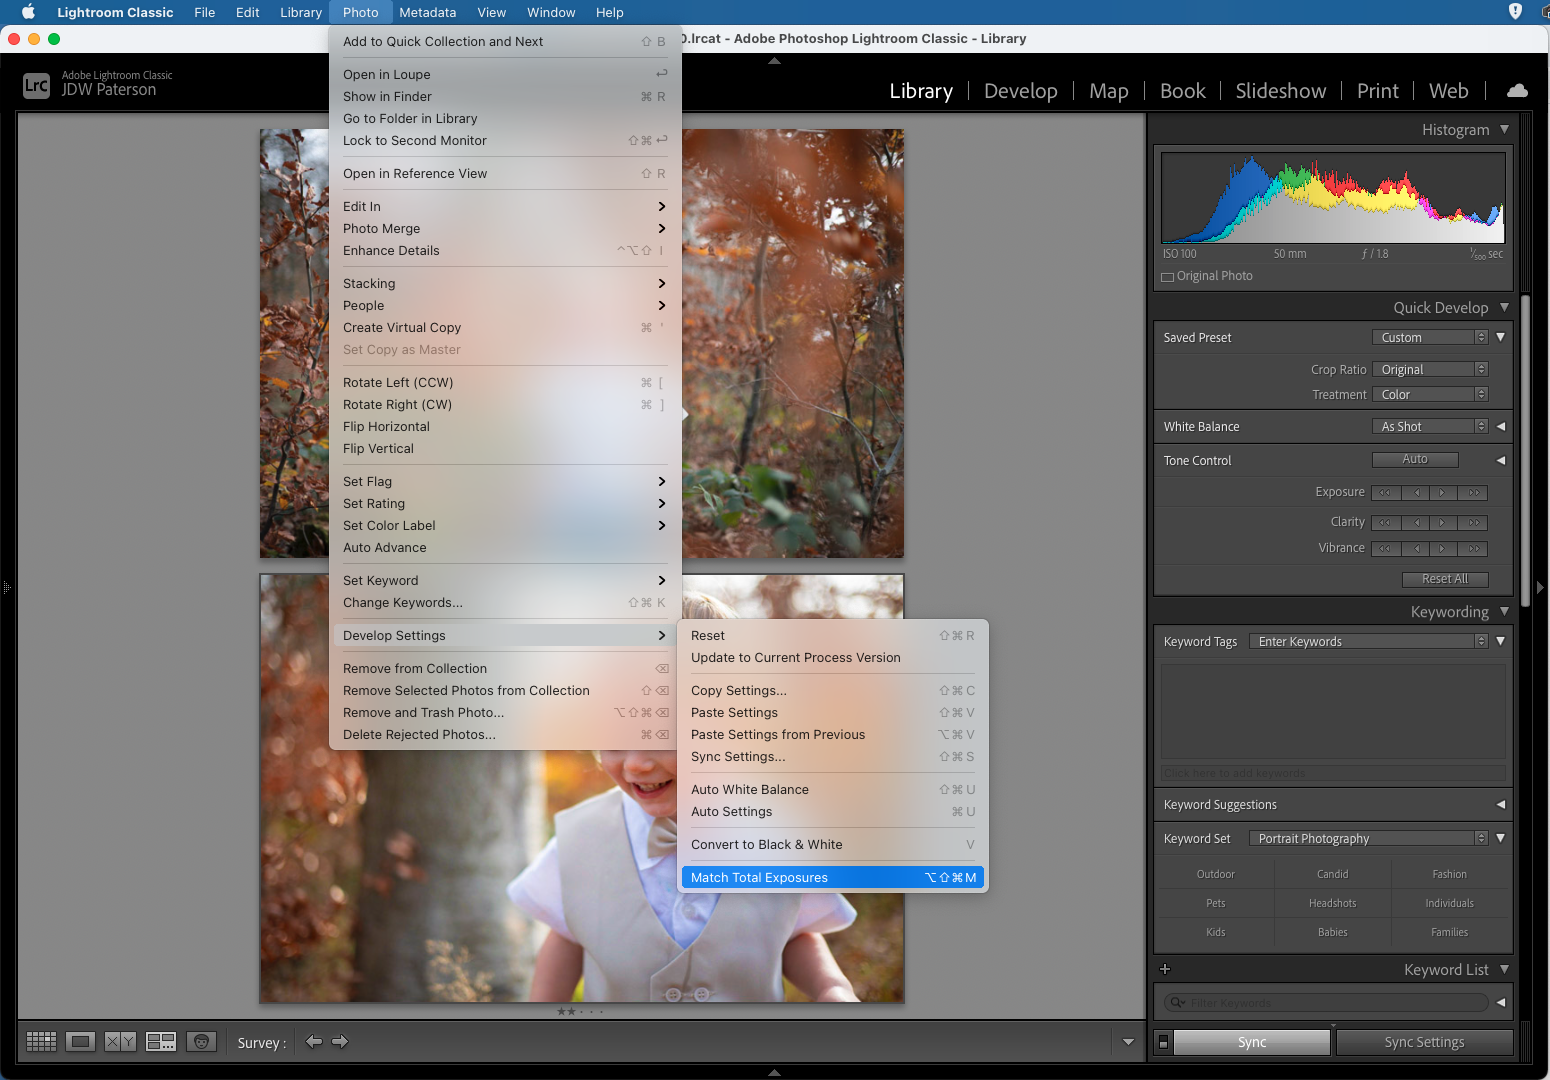The image size is (1550, 1080).
Task: Open People face view icon
Action: click(201, 1042)
